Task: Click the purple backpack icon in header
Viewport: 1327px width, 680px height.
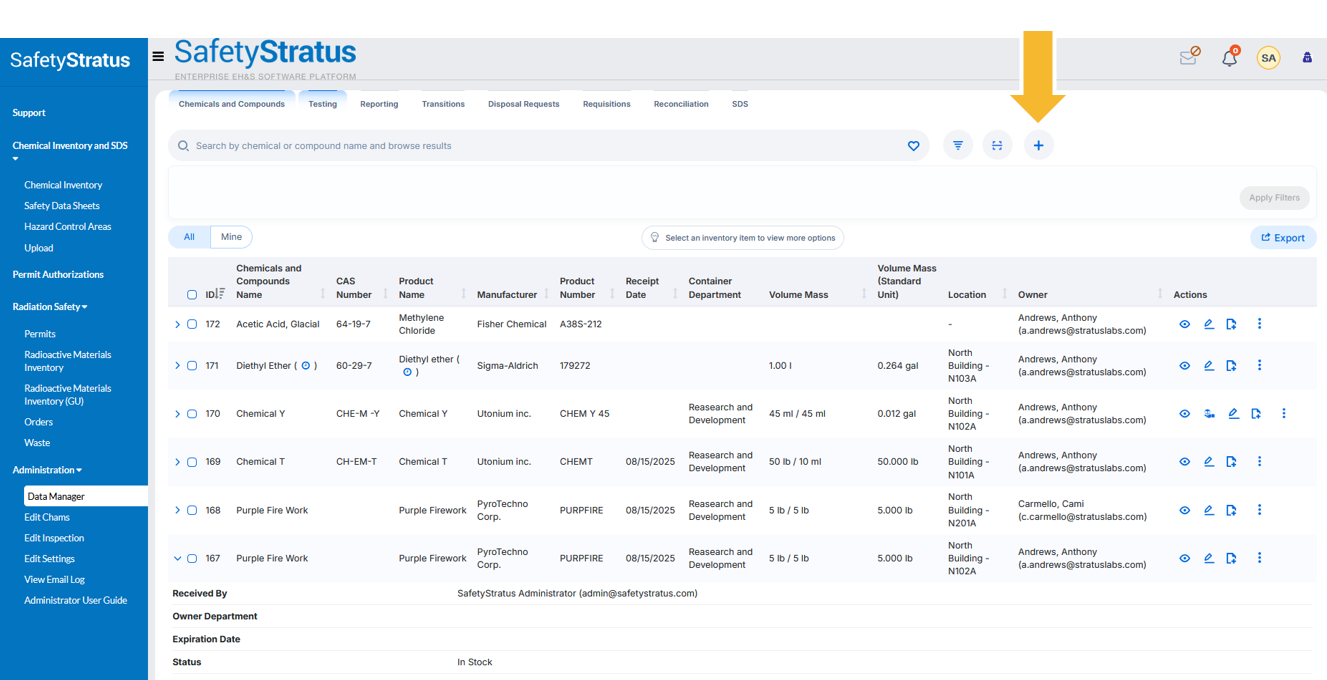Action: [x=1307, y=58]
